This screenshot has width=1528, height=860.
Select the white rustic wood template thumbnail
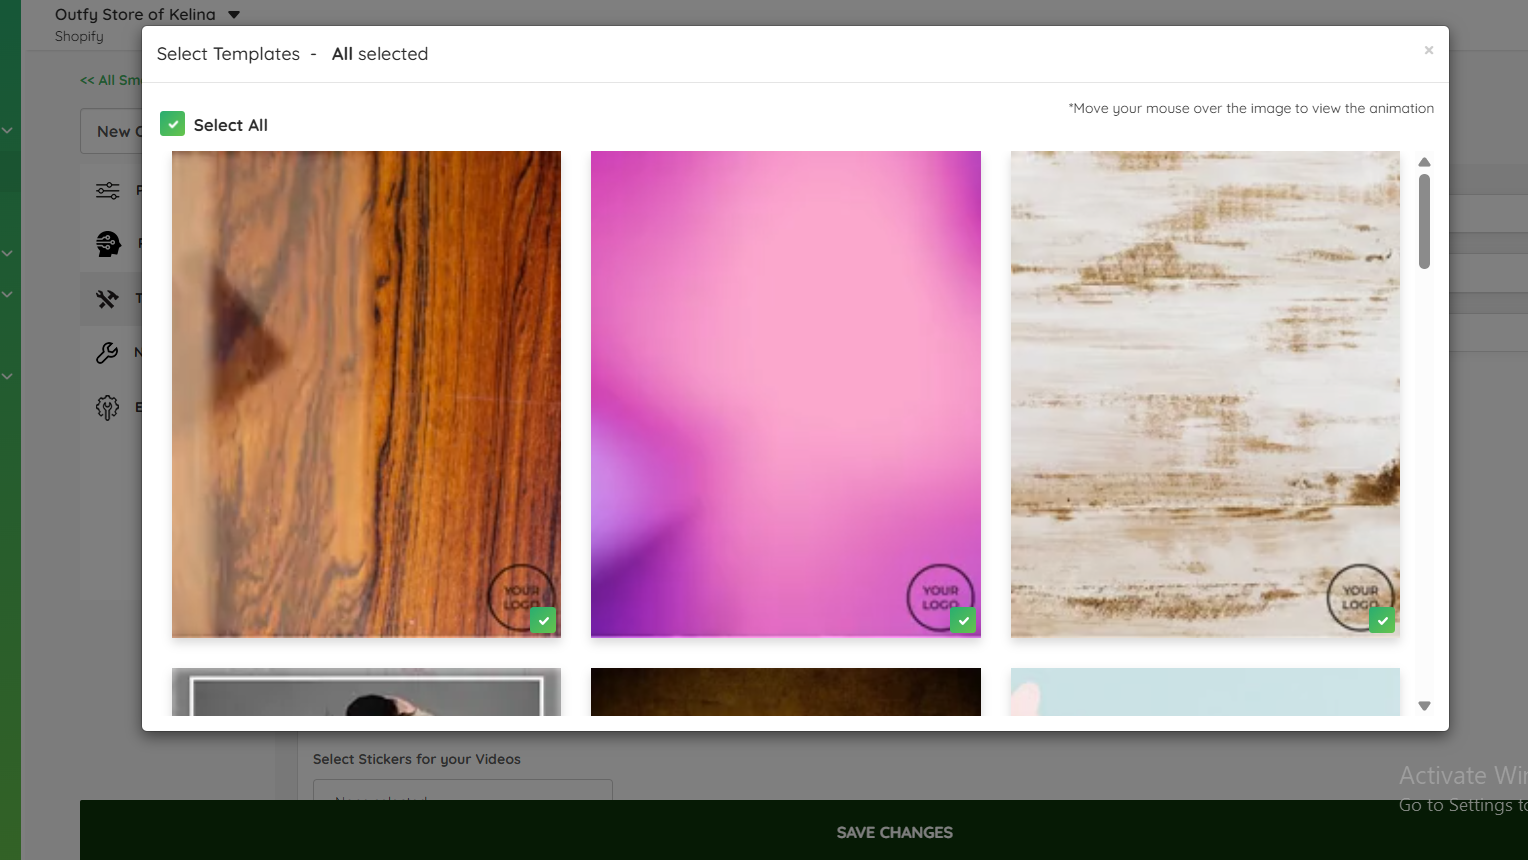point(1205,394)
